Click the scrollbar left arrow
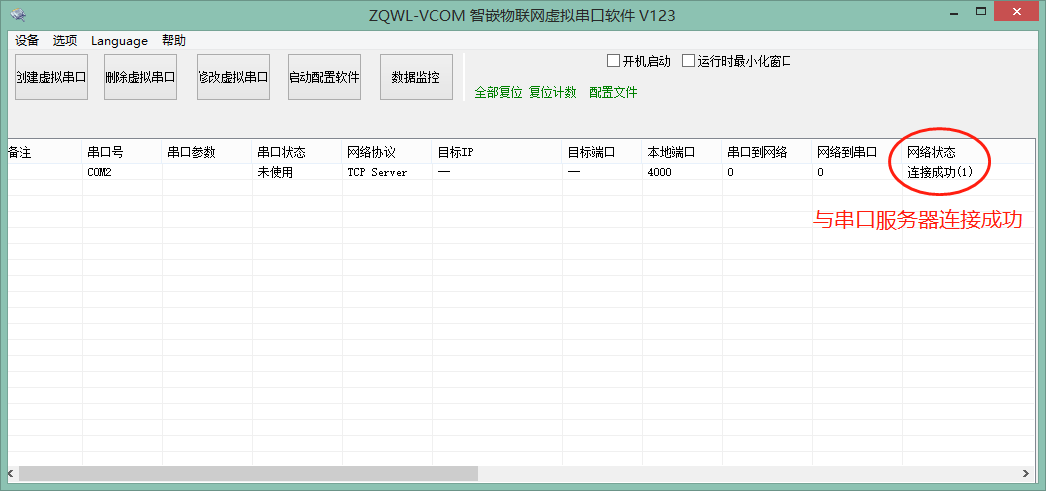 pos(13,474)
